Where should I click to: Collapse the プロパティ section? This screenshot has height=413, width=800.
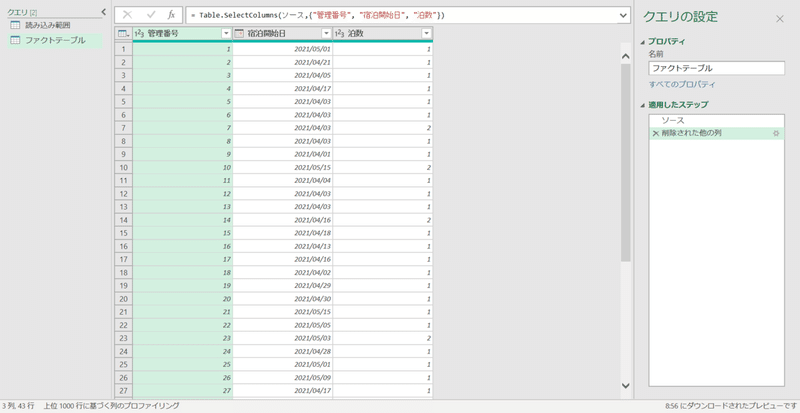click(x=642, y=42)
